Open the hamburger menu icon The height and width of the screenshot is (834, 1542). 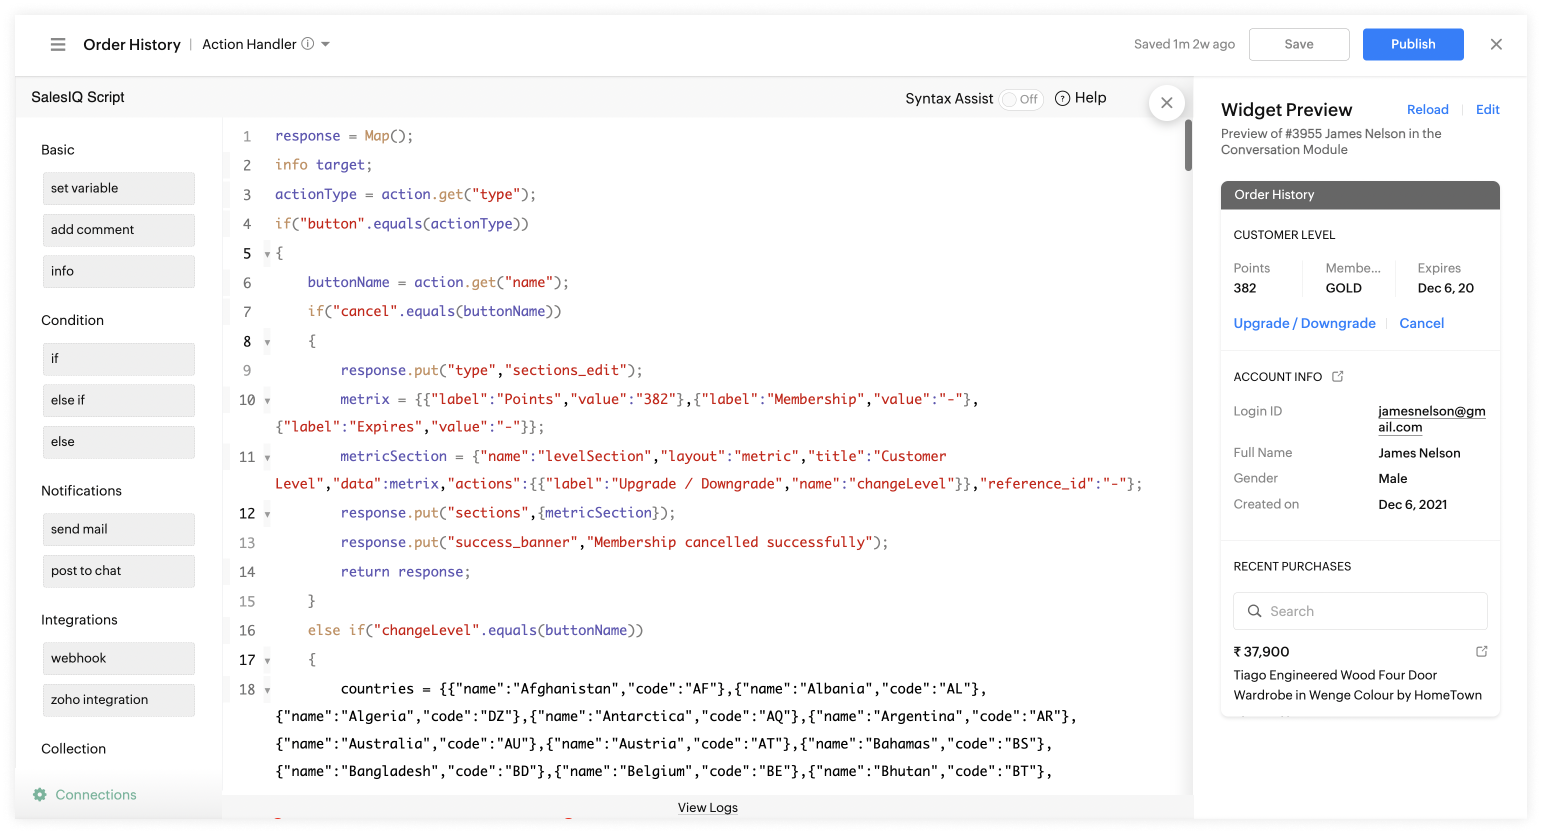click(x=58, y=44)
